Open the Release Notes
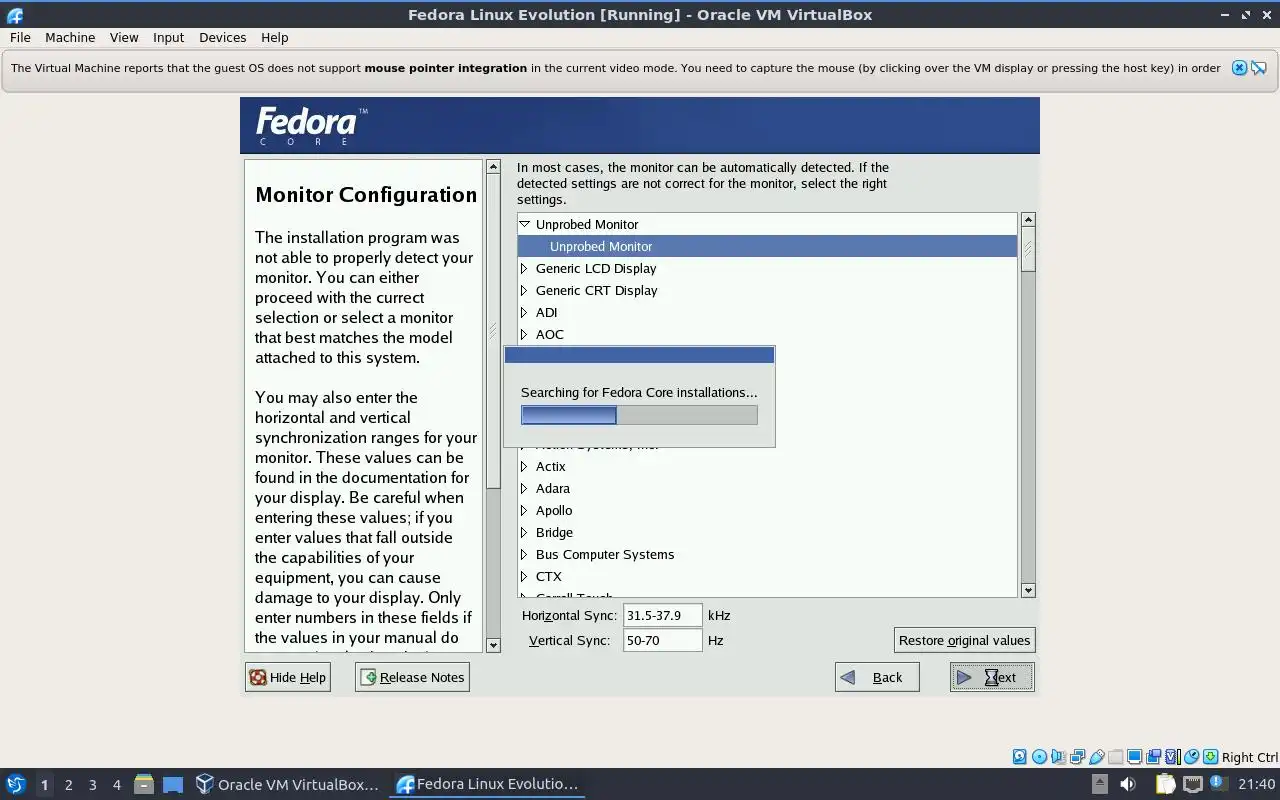This screenshot has height=800, width=1280. pos(412,677)
